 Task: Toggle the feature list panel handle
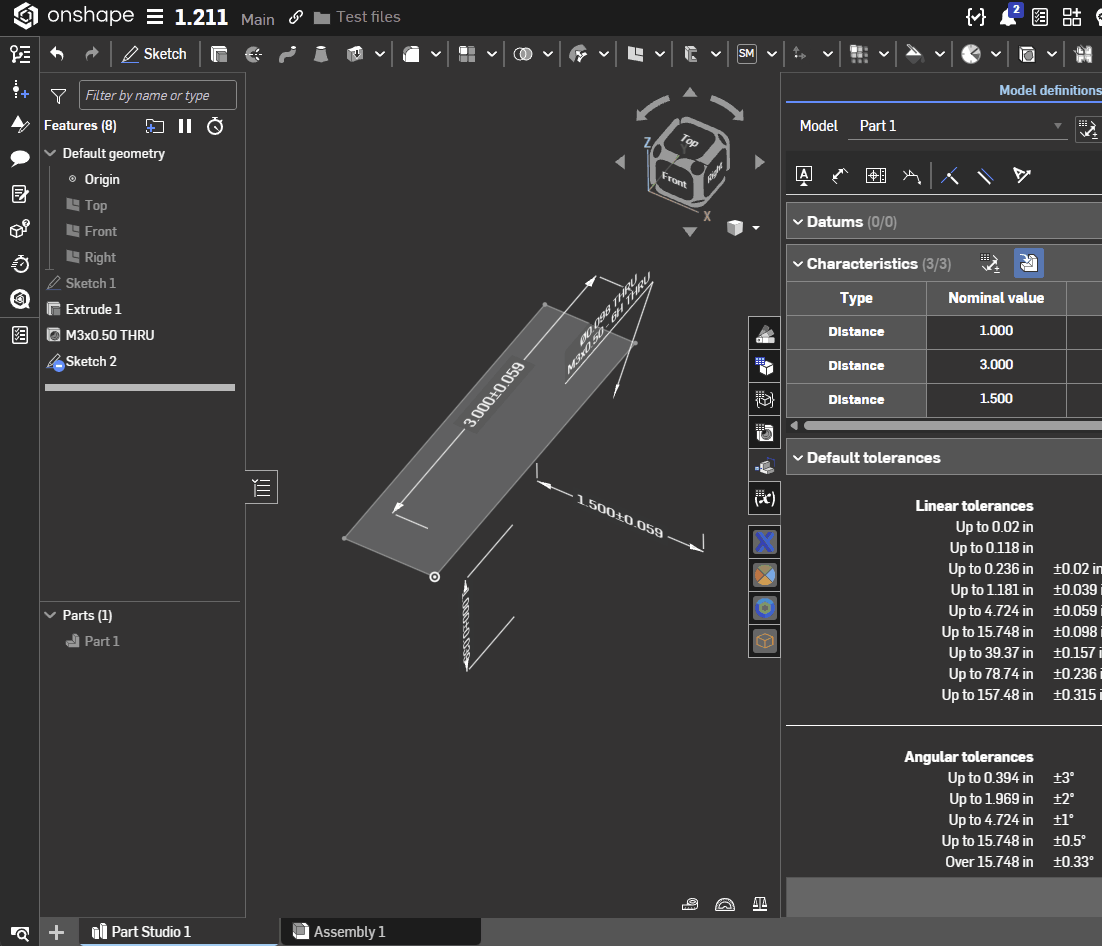262,488
